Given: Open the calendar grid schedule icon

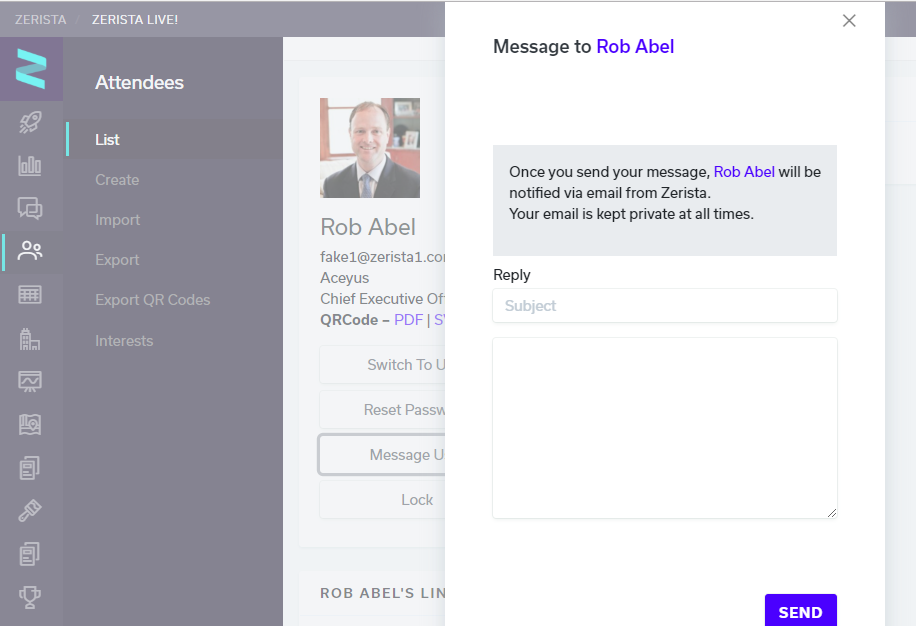Looking at the screenshot, I should (x=30, y=294).
